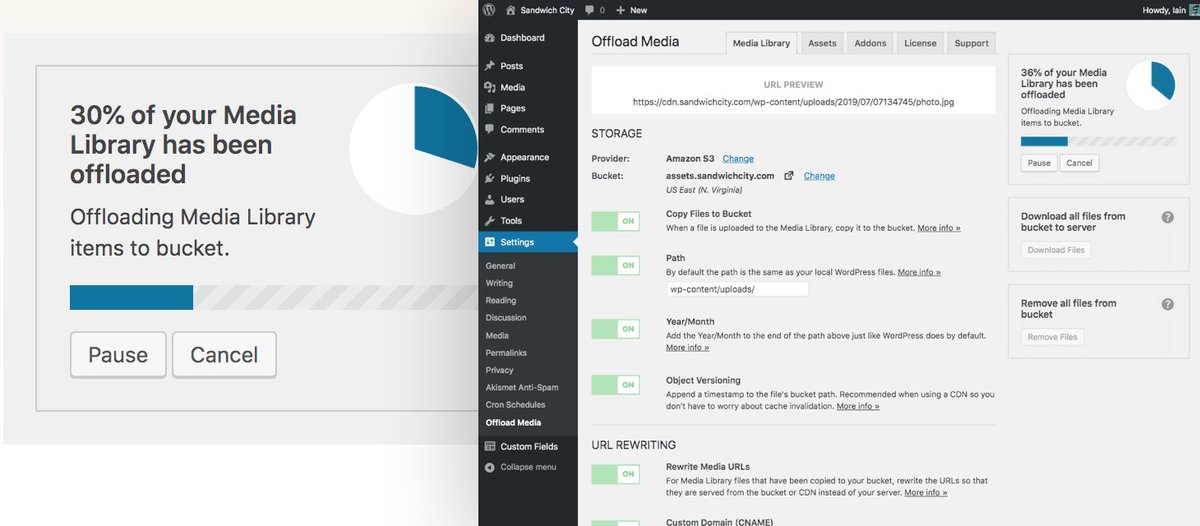Toggle Object Versioning switch
Screen dimensions: 1200x526
(615, 384)
